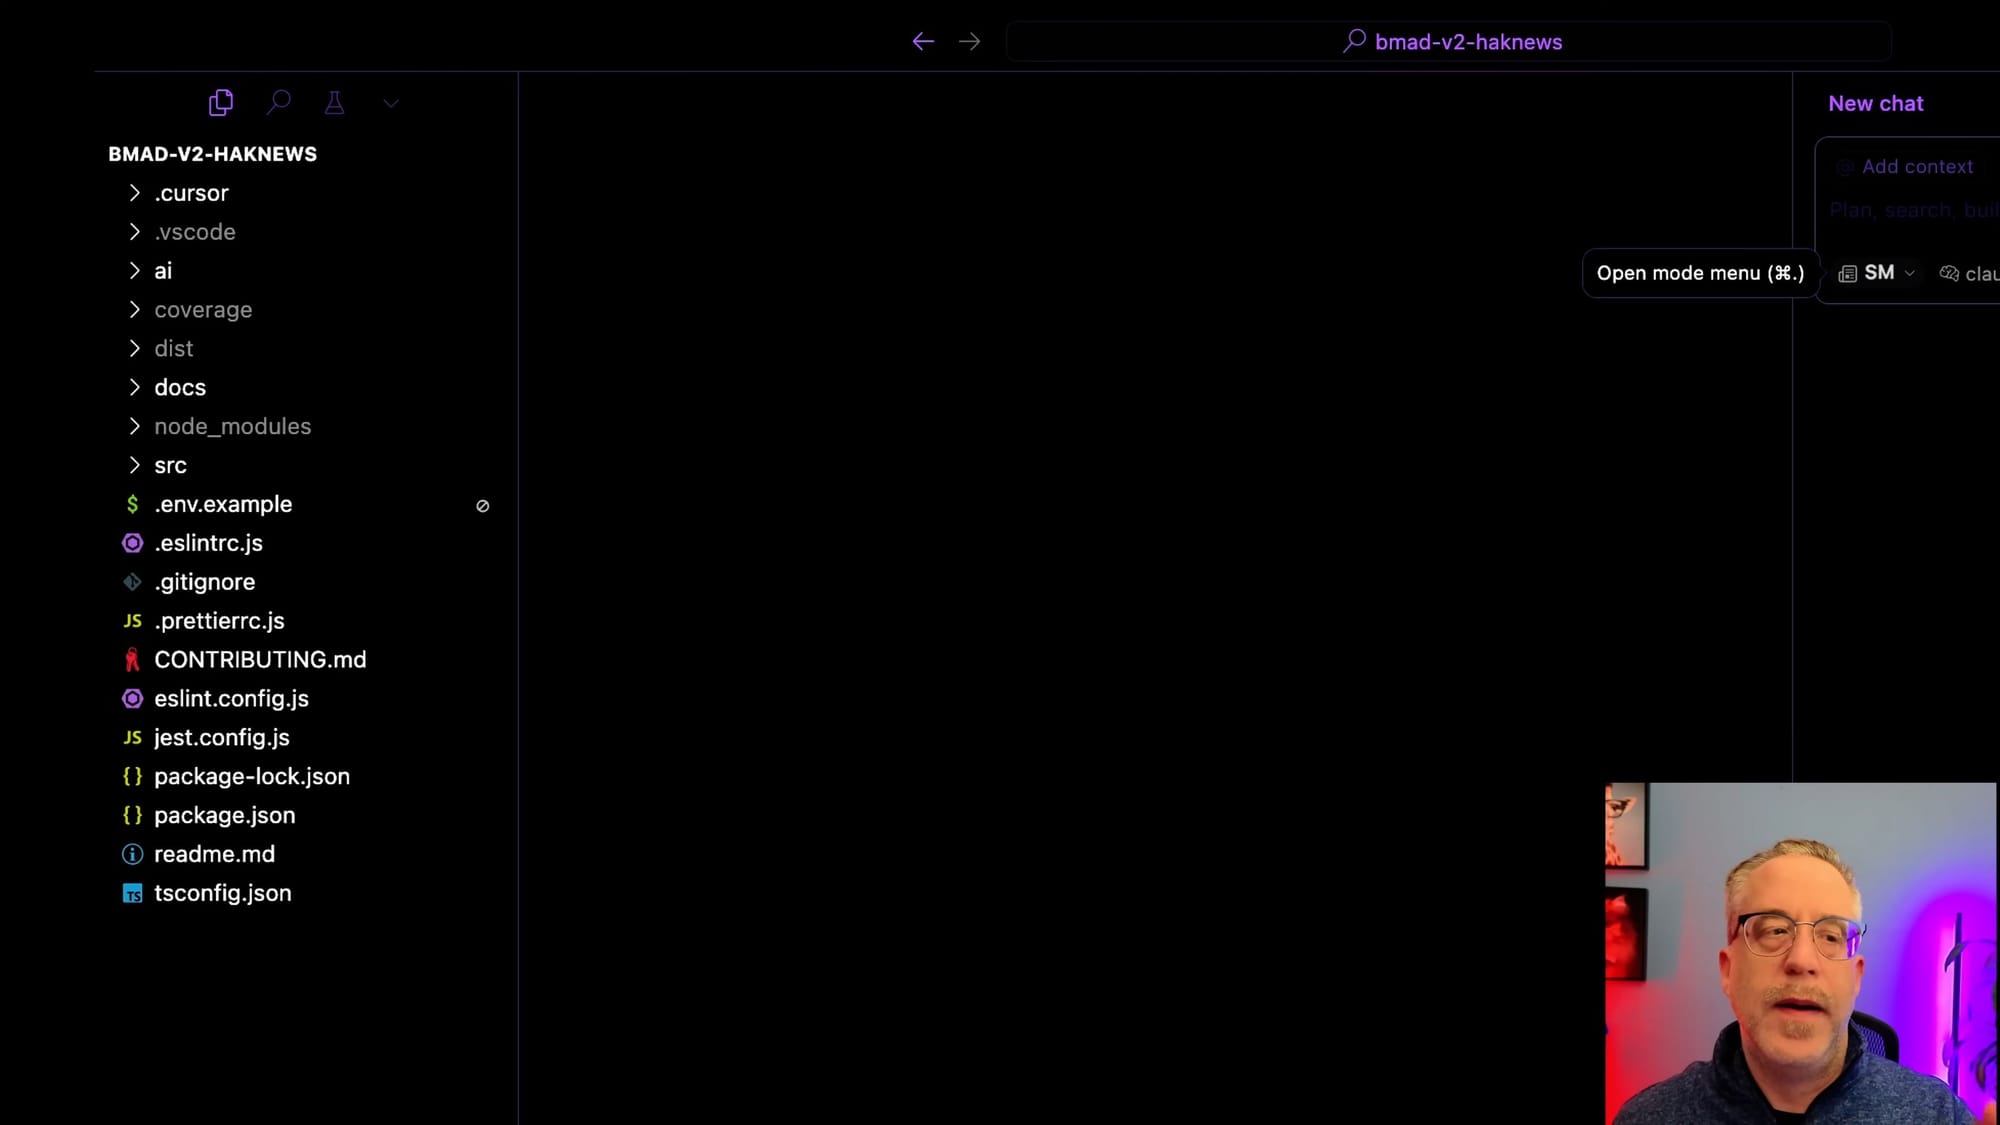Click the model brain icon

1949,273
